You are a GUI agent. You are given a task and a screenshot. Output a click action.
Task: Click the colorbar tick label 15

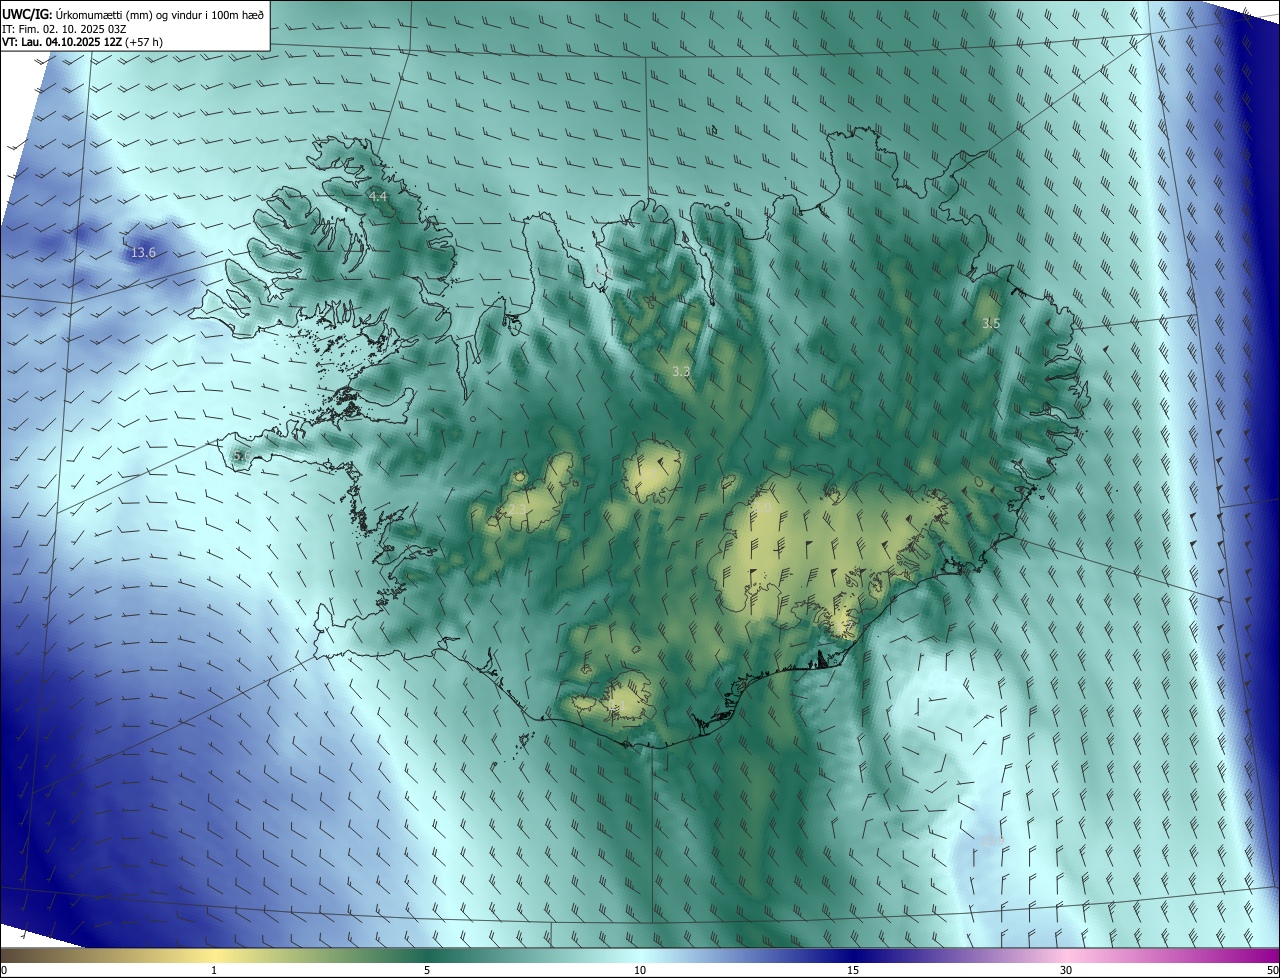tap(853, 970)
